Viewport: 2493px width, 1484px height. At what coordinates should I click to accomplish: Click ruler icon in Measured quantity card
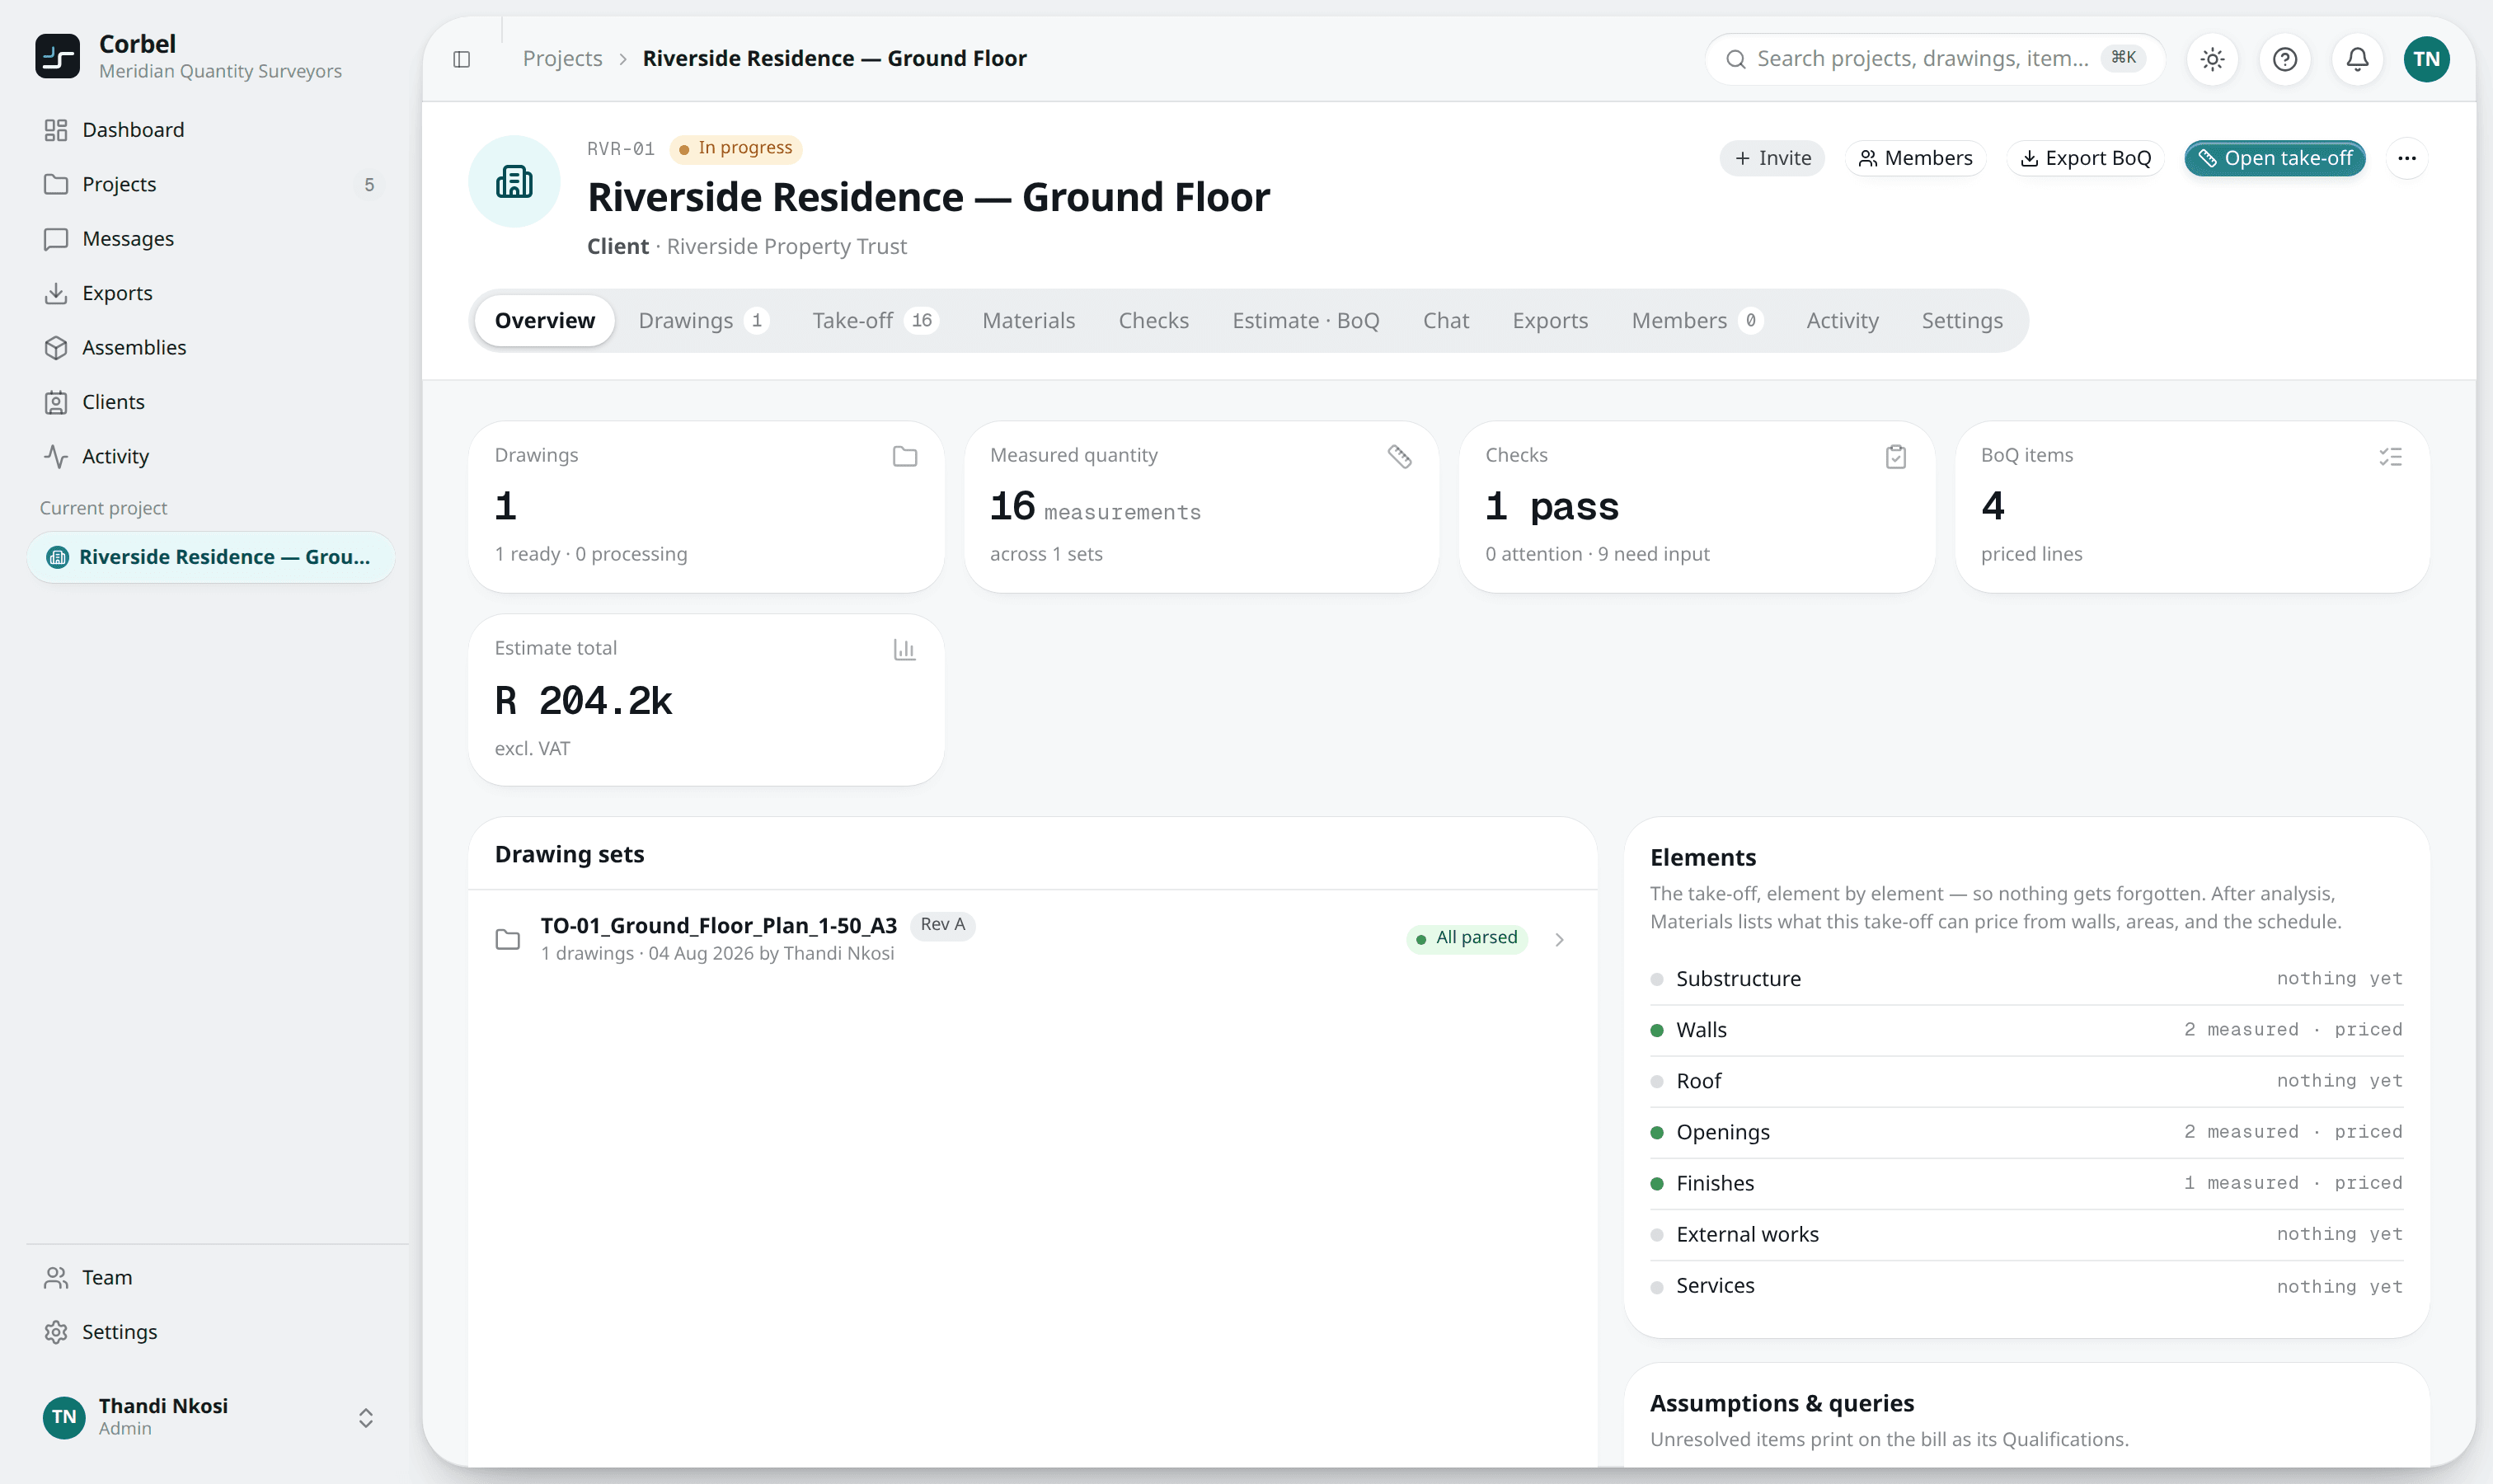coord(1399,456)
